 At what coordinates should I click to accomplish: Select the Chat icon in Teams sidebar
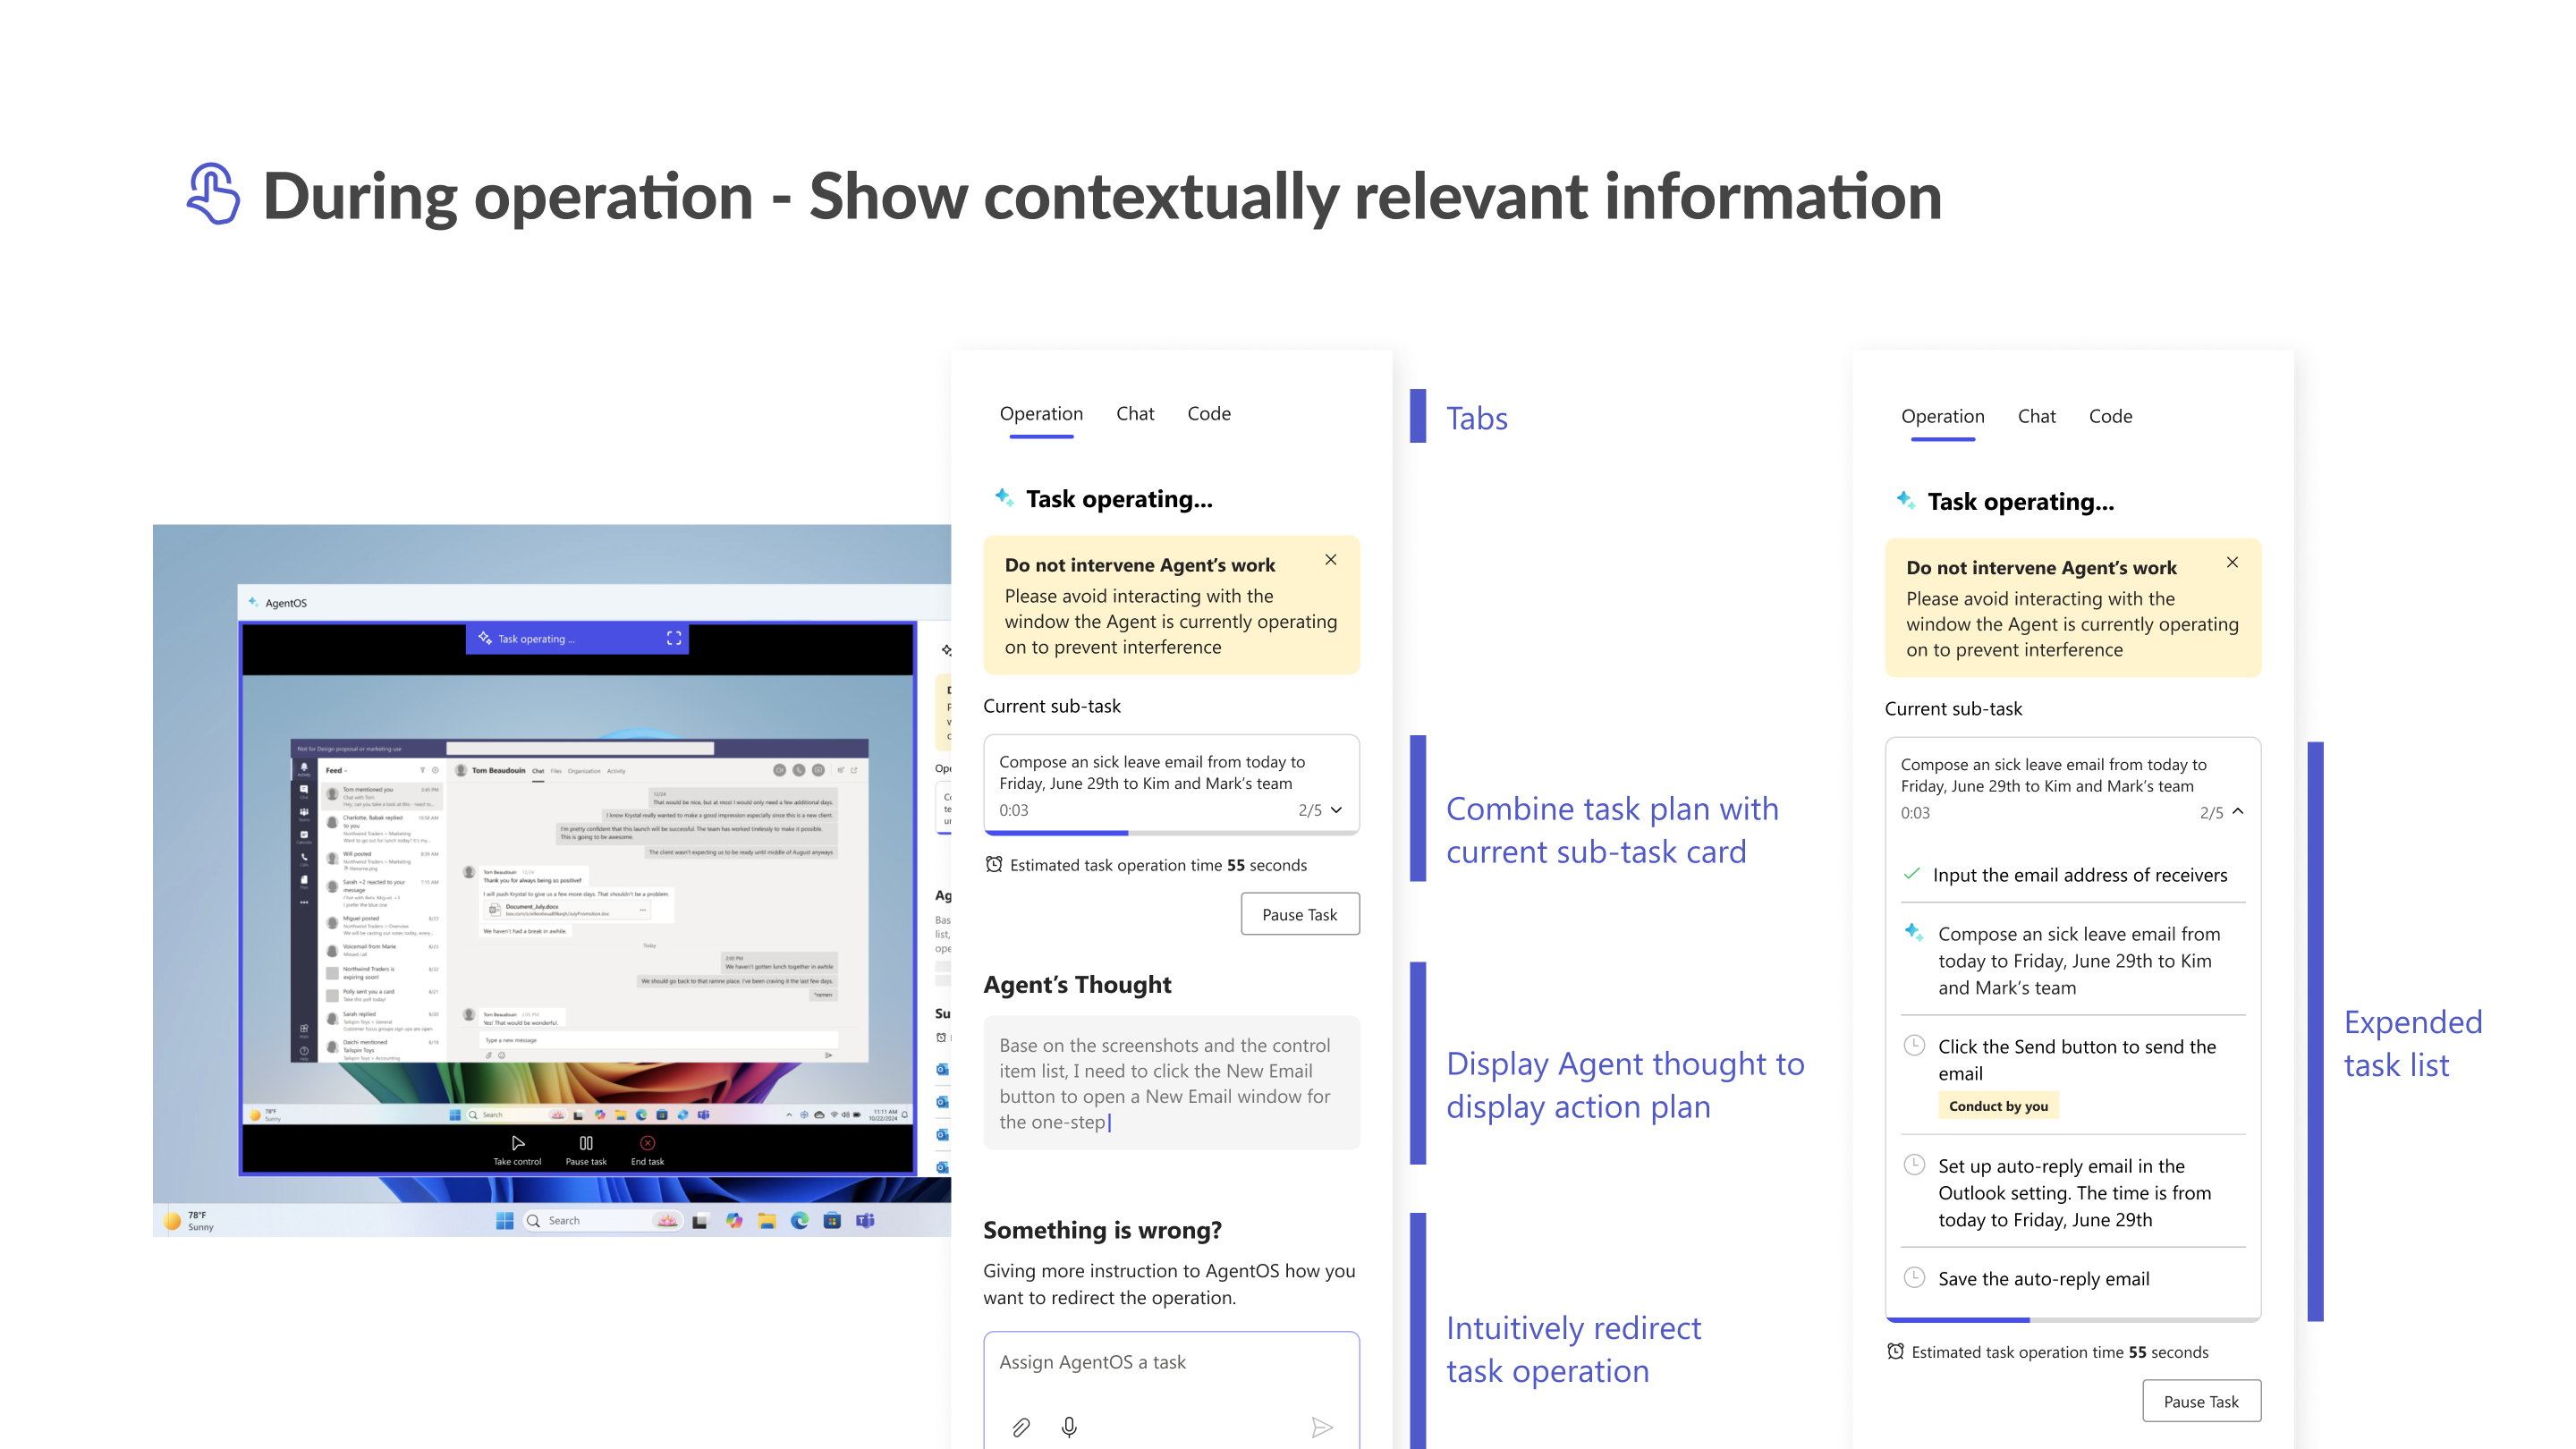304,792
